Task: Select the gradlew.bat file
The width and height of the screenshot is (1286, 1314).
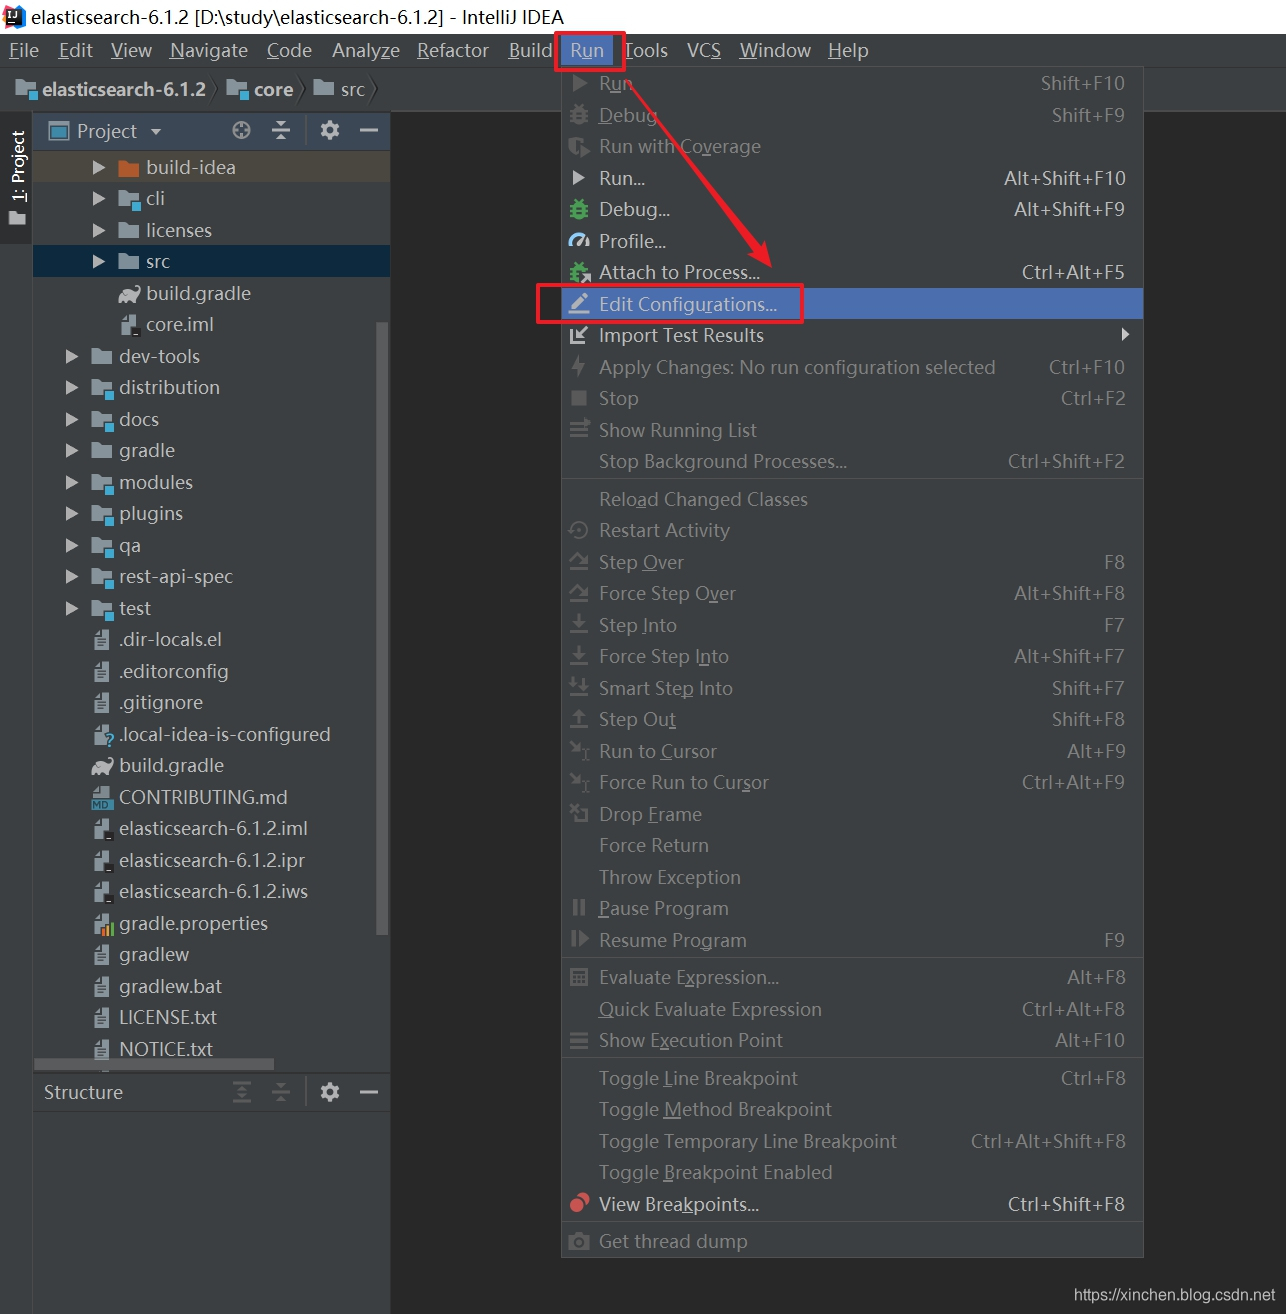Action: coord(170,986)
